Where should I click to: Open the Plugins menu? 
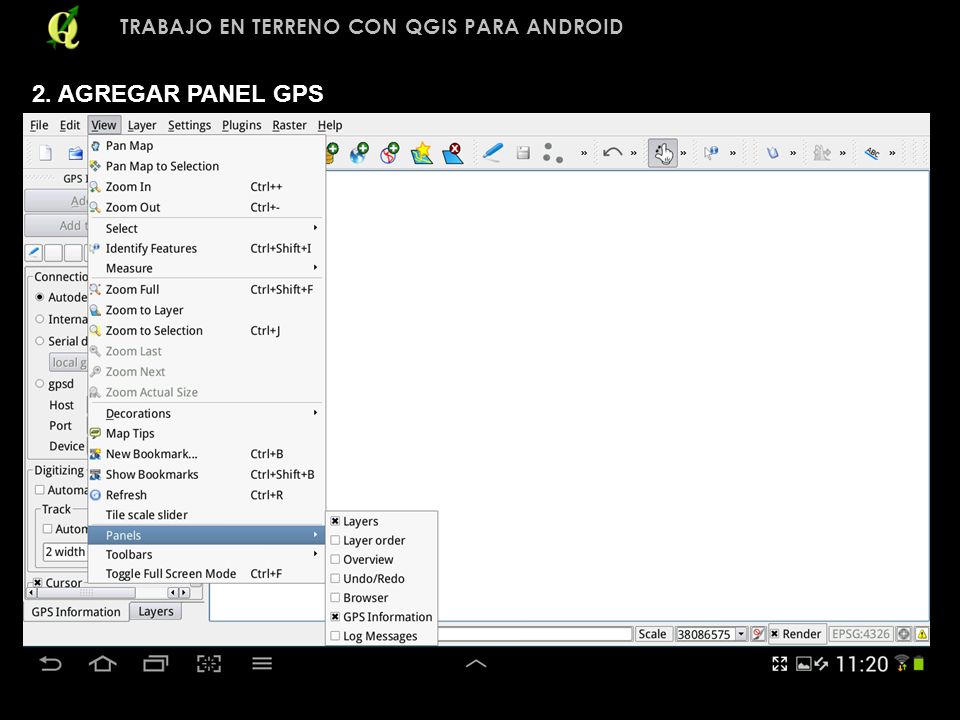[x=241, y=125]
